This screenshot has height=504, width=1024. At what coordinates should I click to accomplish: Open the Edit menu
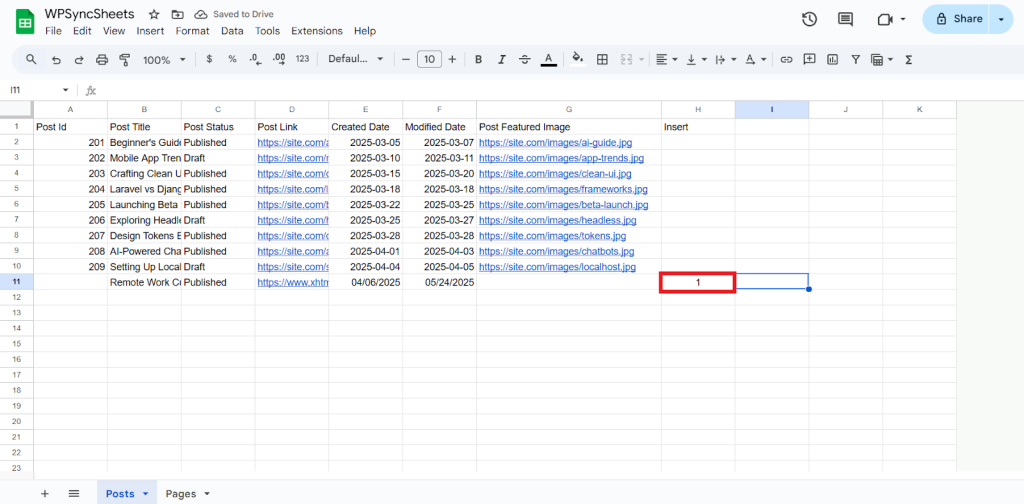(82, 31)
